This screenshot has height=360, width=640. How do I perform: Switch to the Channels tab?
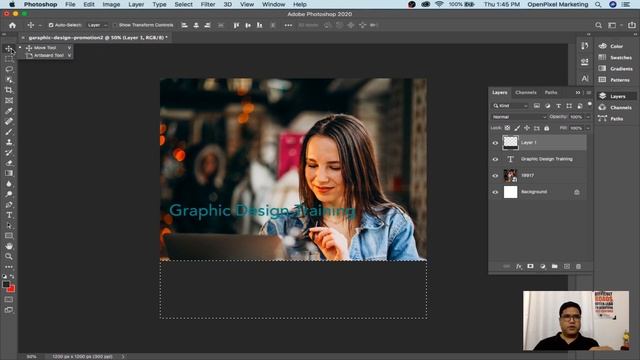click(x=526, y=93)
